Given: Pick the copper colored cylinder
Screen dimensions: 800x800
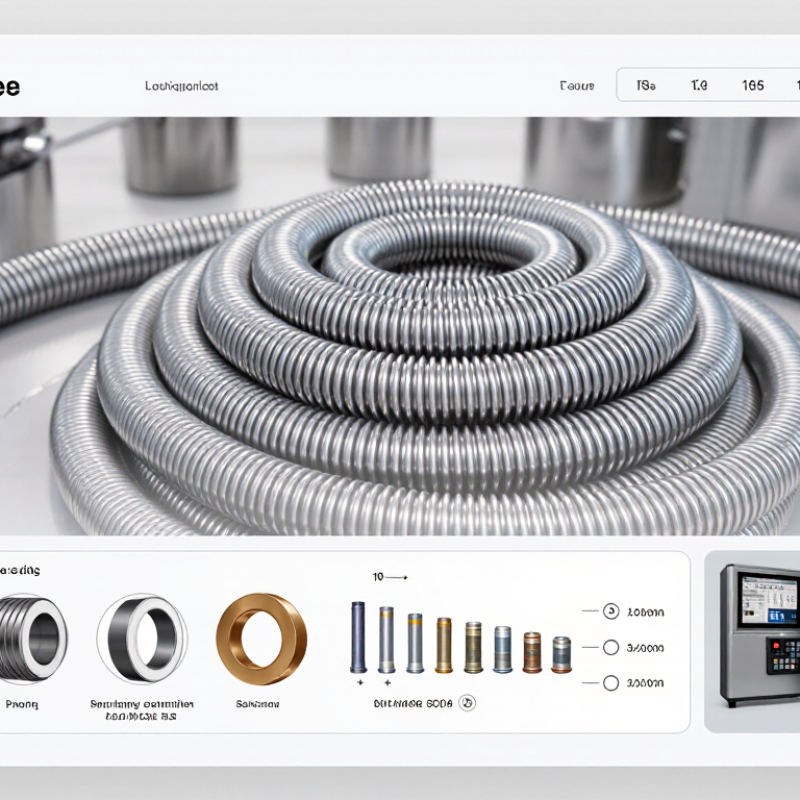Looking at the screenshot, I should point(532,652).
